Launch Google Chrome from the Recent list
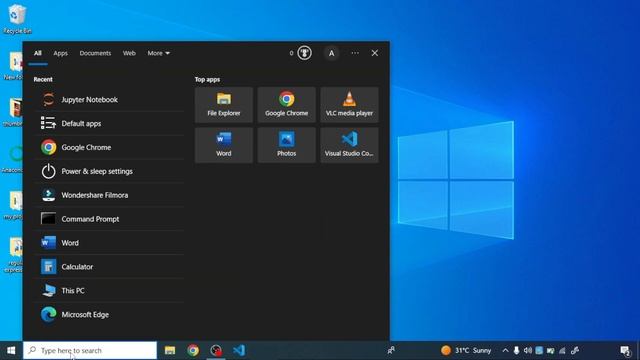 pos(109,147)
